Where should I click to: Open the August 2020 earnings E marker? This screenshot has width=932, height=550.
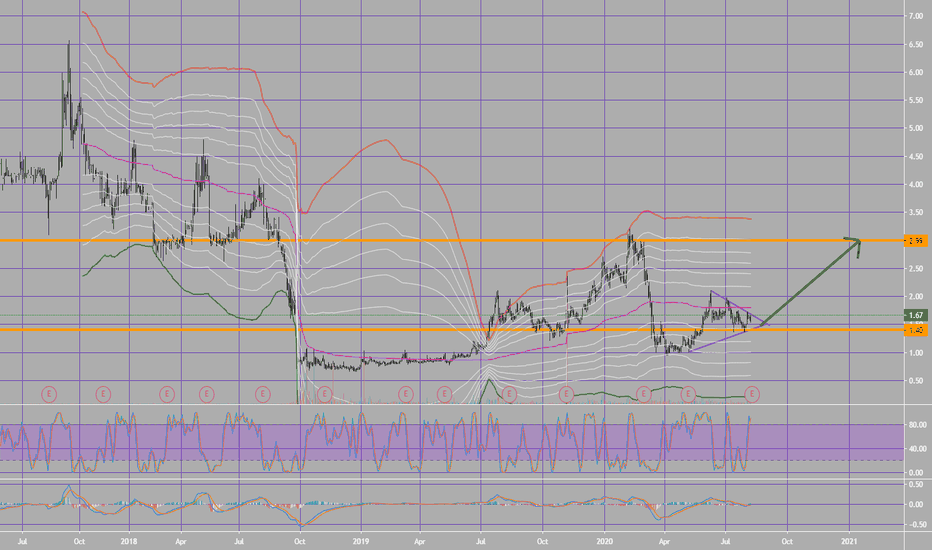click(752, 394)
